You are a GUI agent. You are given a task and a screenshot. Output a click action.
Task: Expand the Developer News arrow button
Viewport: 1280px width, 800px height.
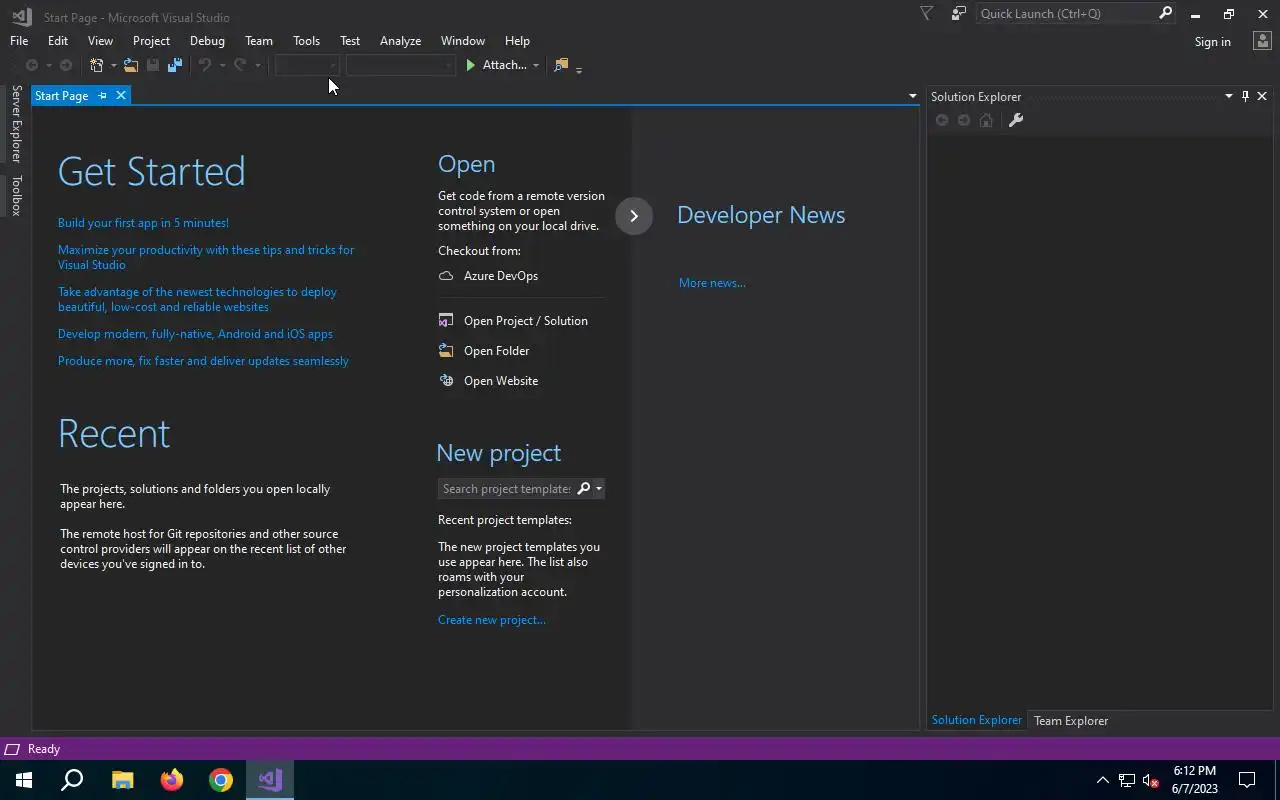point(634,216)
